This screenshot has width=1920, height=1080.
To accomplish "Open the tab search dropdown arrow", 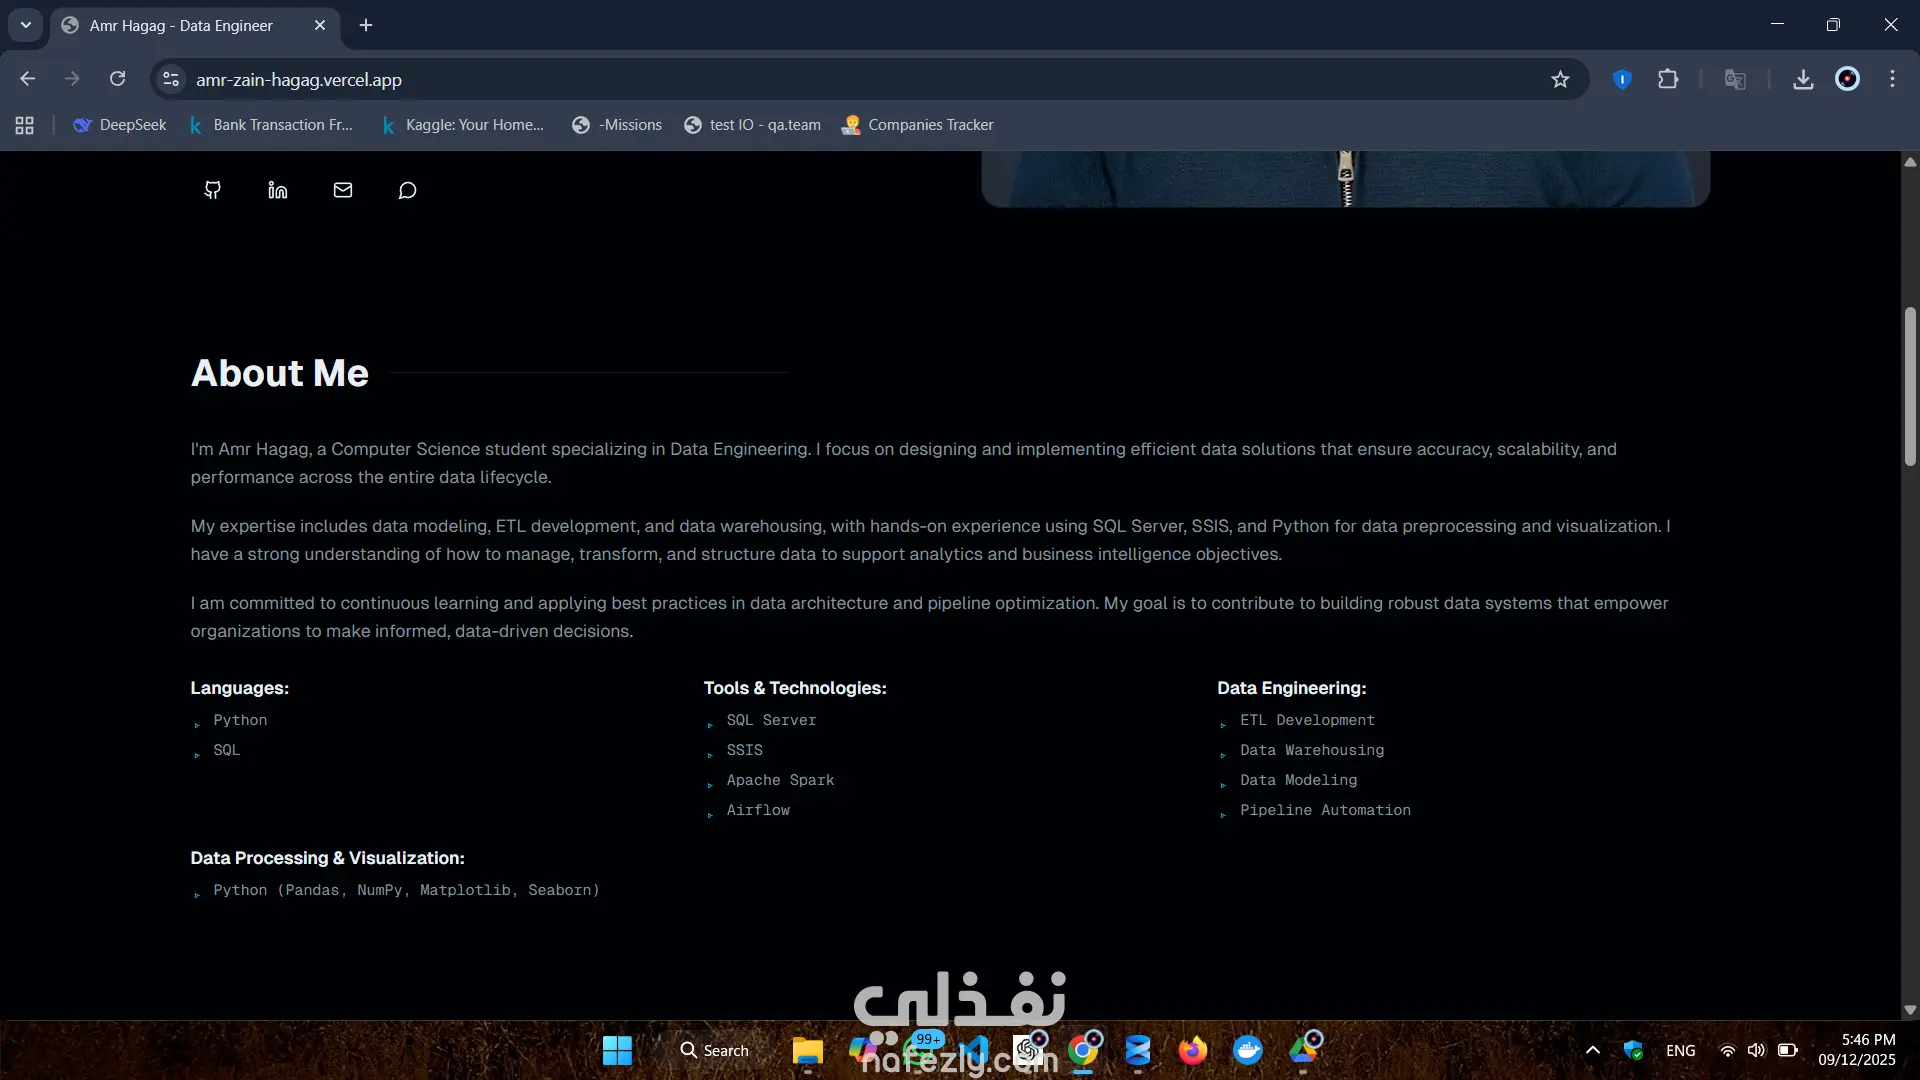I will click(x=26, y=25).
